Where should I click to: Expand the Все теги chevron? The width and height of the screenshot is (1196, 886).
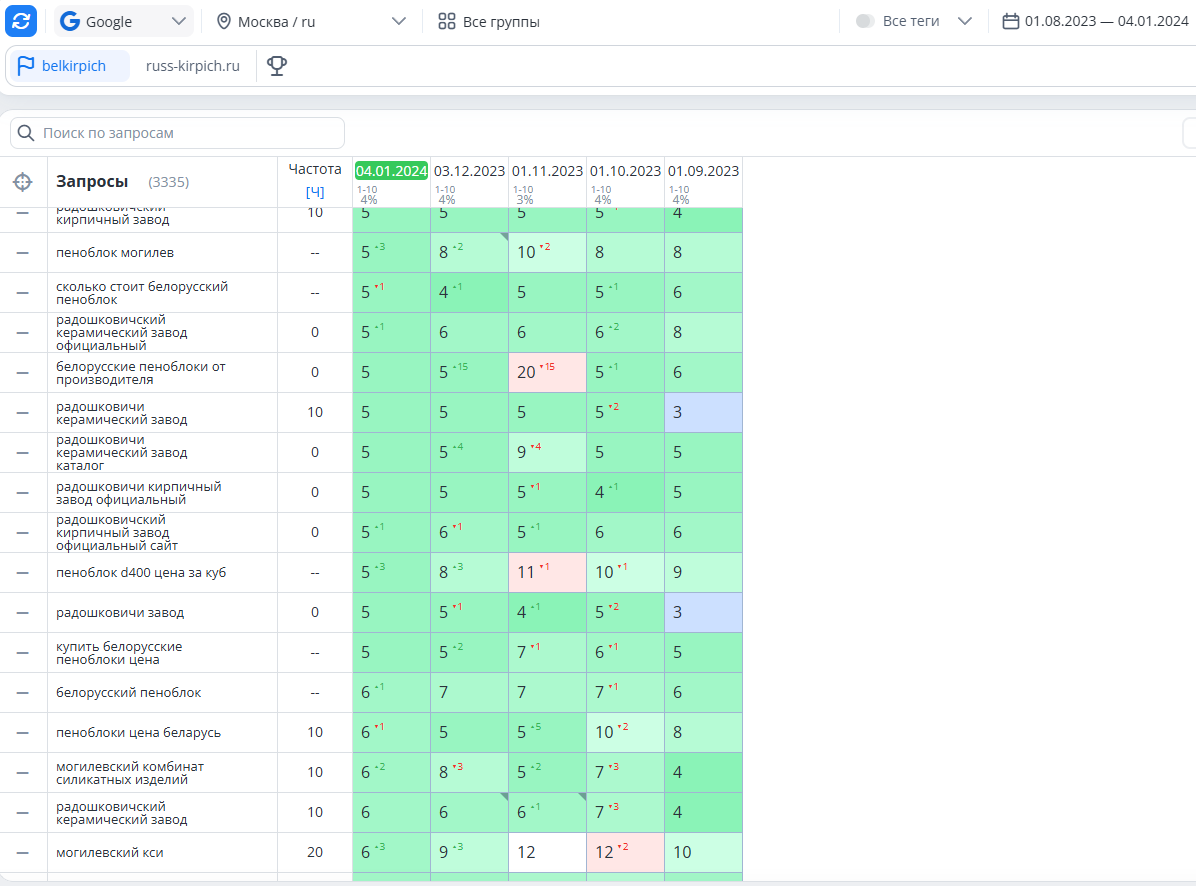[x=965, y=21]
